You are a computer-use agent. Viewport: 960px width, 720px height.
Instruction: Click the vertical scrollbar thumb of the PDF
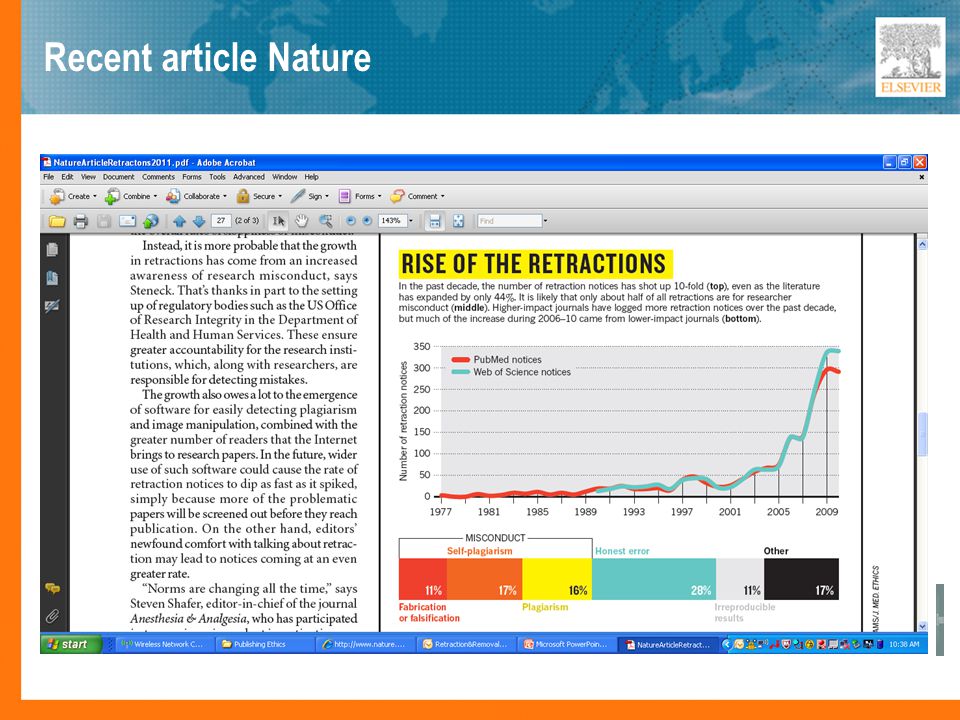pyautogui.click(x=923, y=434)
